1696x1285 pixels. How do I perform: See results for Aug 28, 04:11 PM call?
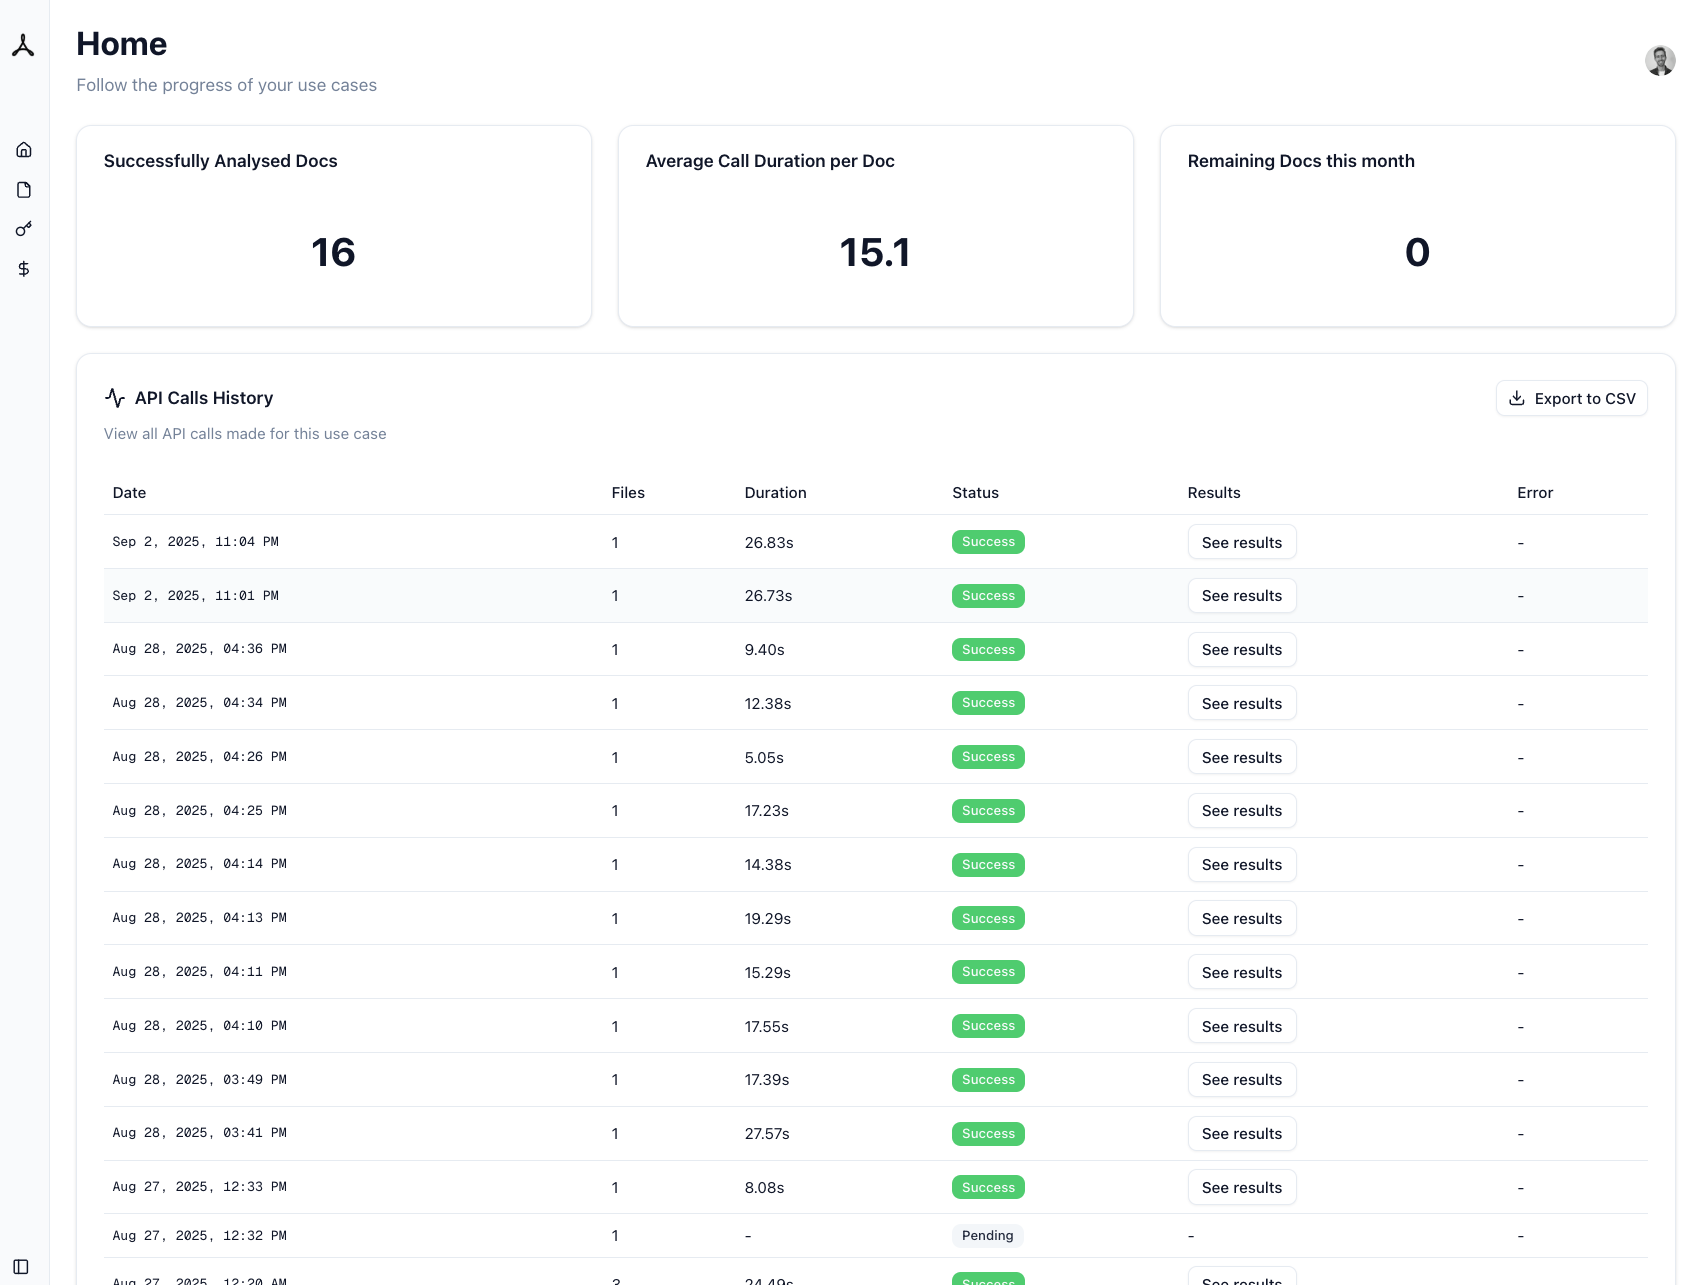1242,972
